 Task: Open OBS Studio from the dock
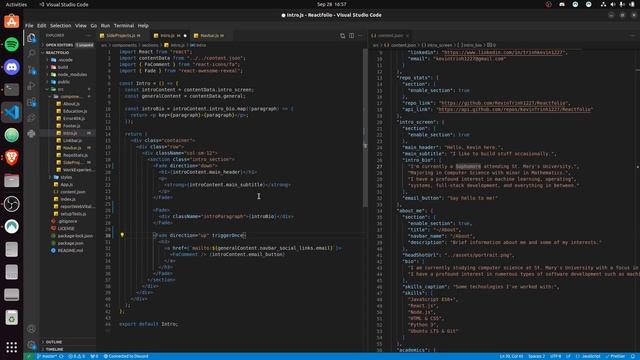click(11, 204)
